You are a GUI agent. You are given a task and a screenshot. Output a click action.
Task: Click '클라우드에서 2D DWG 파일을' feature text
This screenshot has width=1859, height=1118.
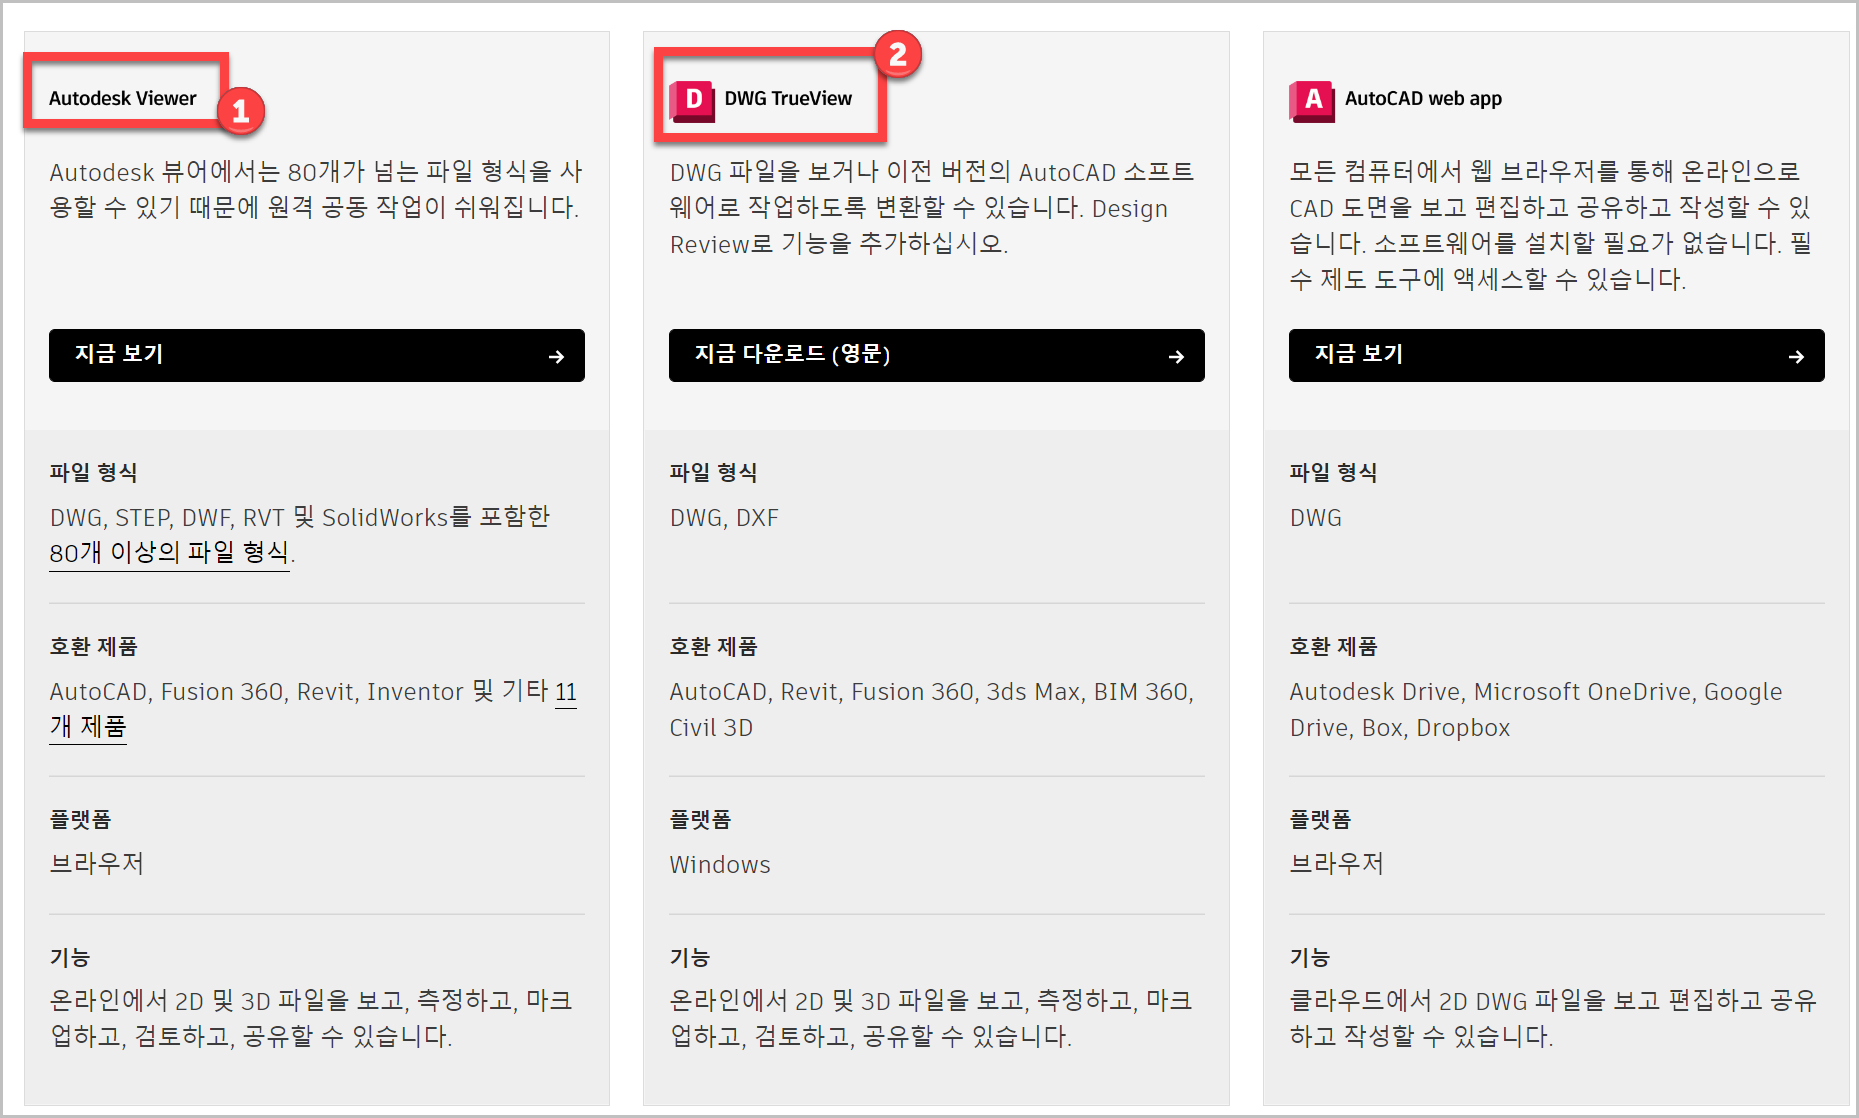point(1553,1018)
